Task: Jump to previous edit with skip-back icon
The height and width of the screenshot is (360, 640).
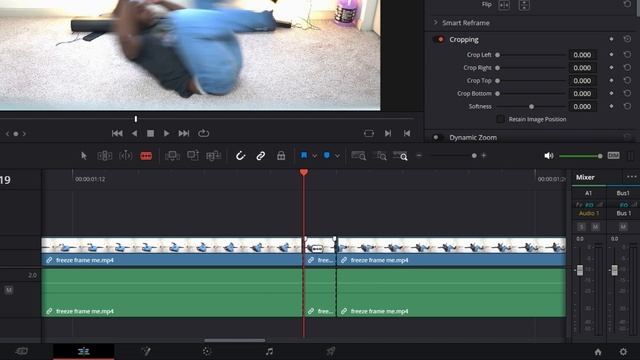Action: pos(407,133)
